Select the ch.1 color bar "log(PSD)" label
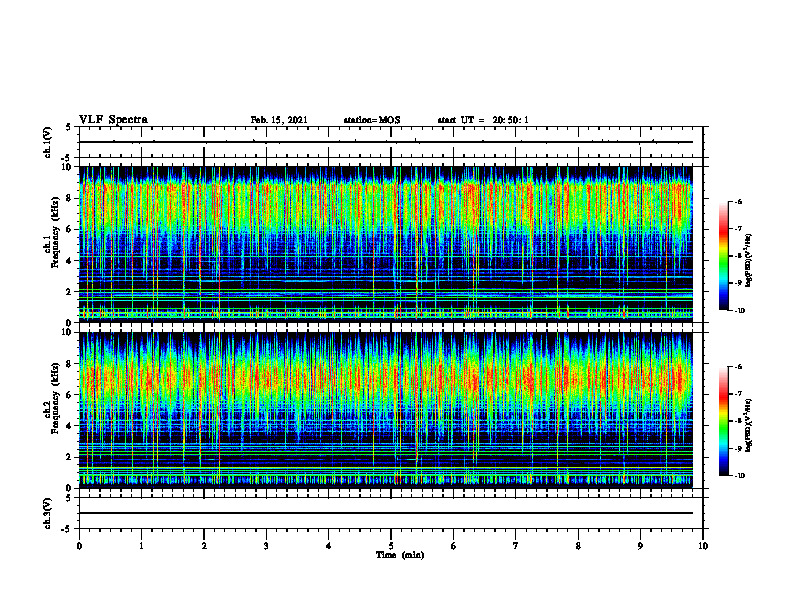The image size is (792, 612). 750,260
